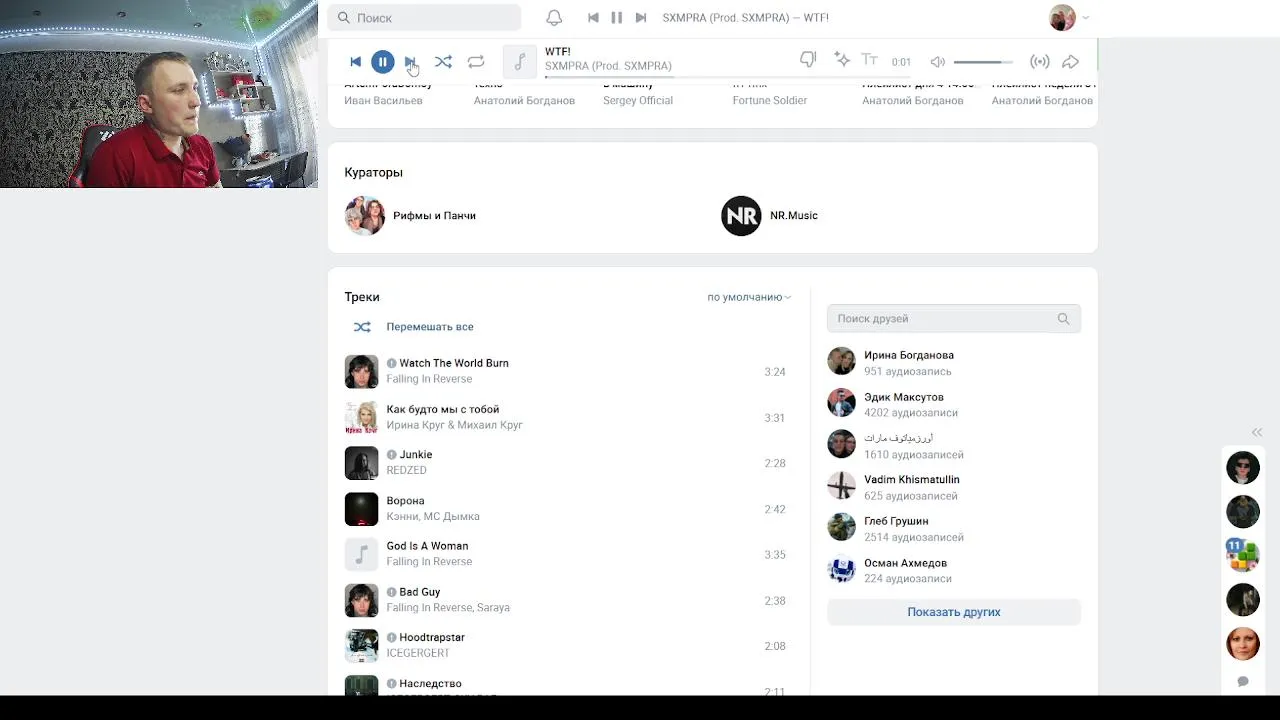Open chat with badge 11 avatar
1280x720 pixels.
click(x=1243, y=555)
